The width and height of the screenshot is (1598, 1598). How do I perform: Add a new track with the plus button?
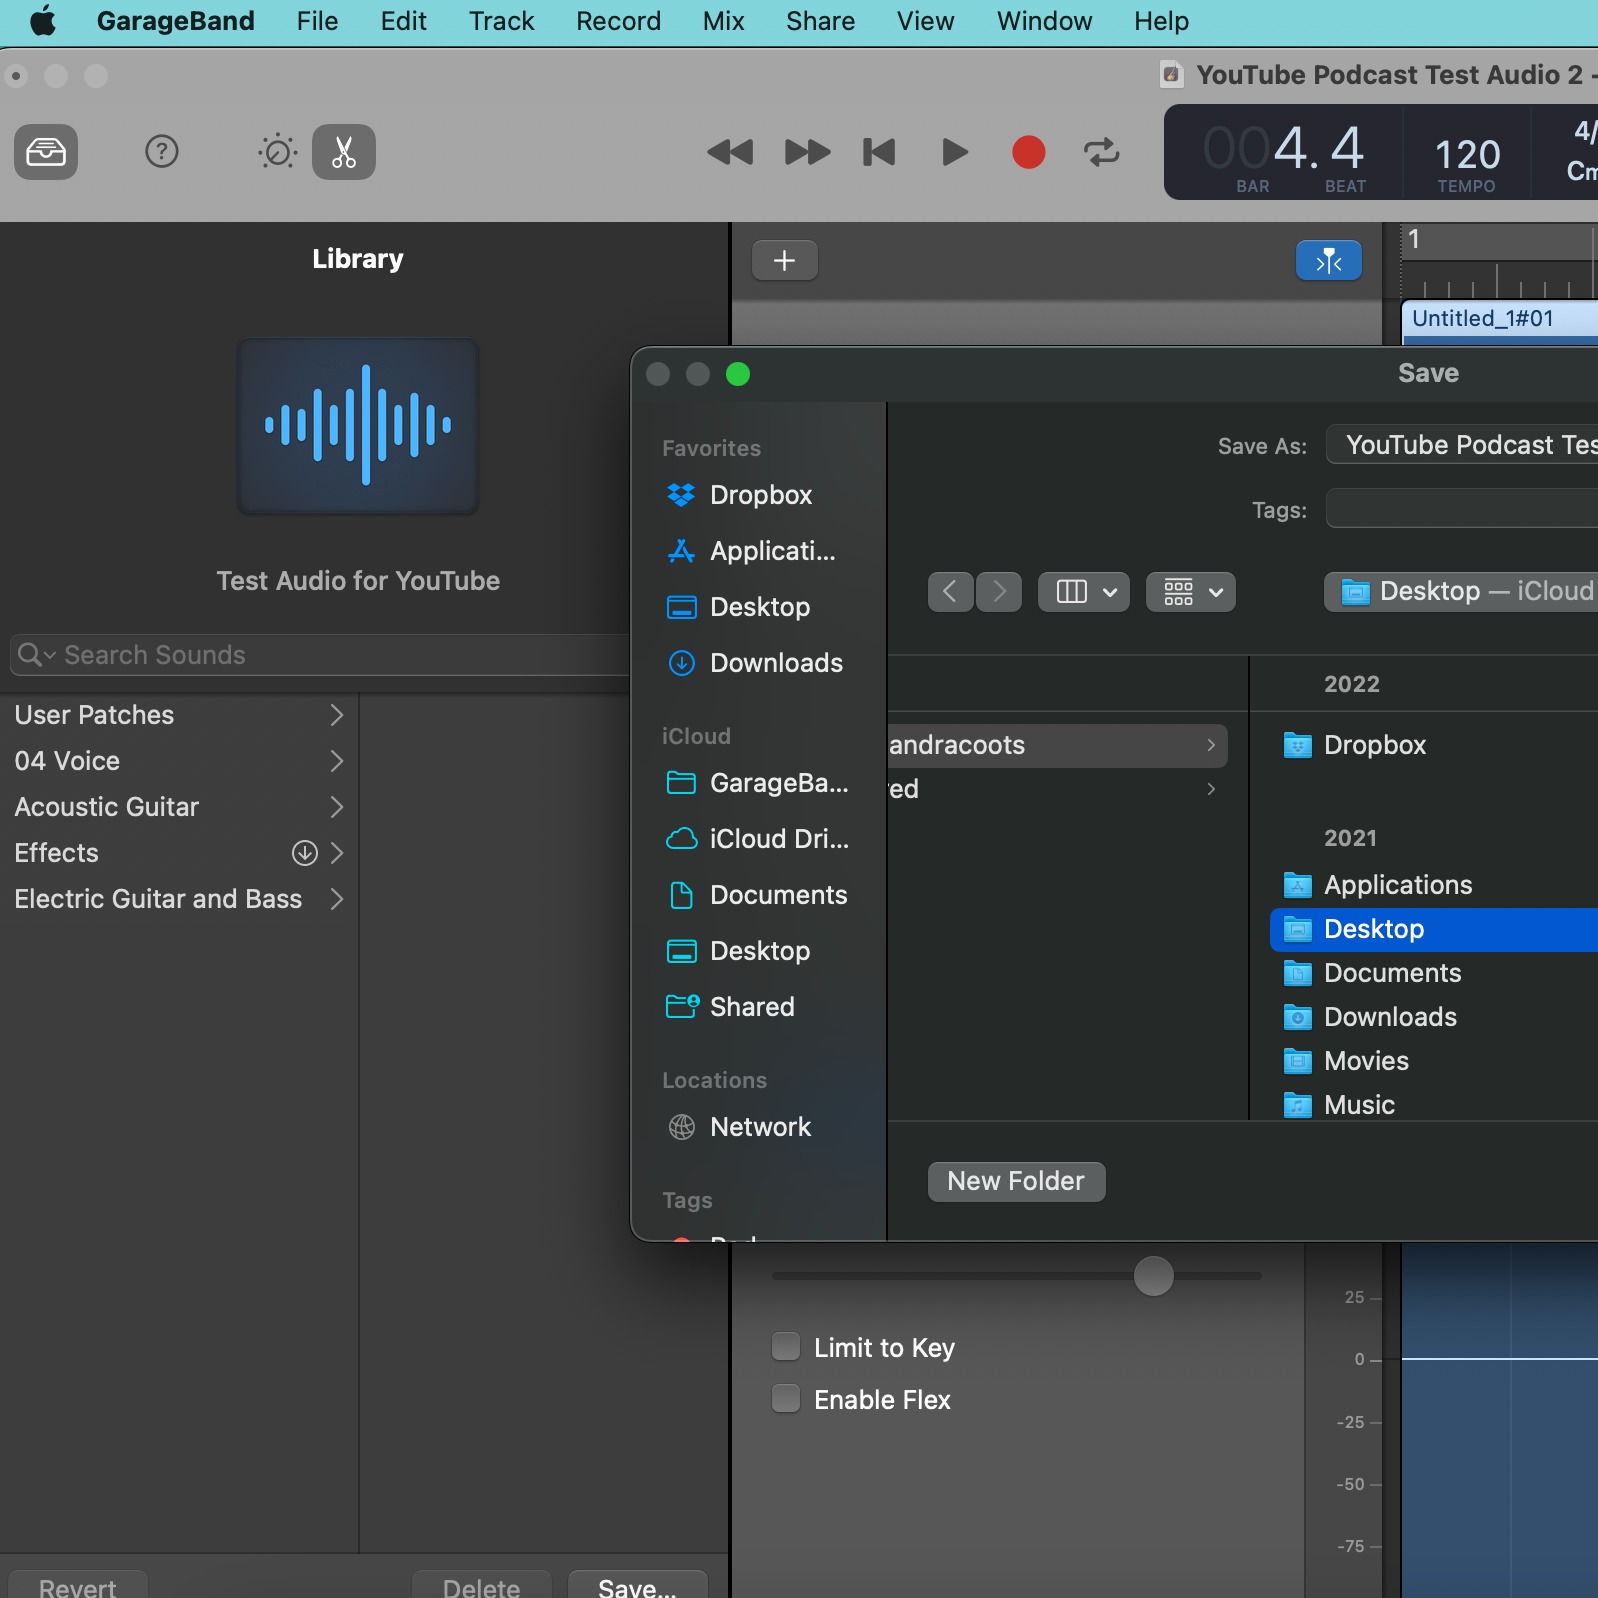785,261
